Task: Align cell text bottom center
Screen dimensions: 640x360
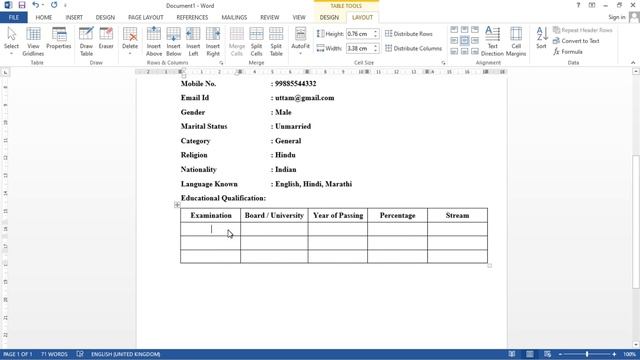Action: (464, 51)
